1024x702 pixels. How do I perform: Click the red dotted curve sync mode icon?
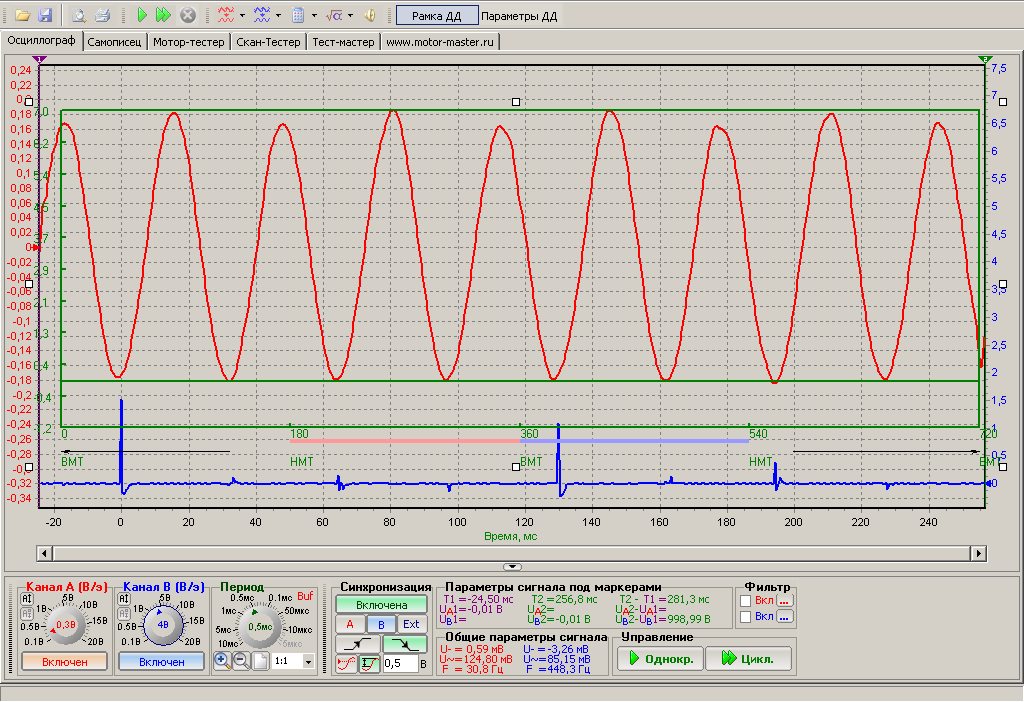[346, 664]
